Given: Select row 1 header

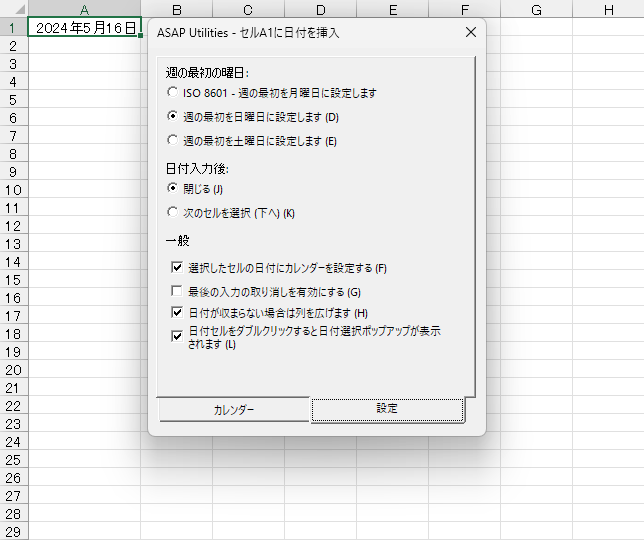Looking at the screenshot, I should click(x=14, y=27).
